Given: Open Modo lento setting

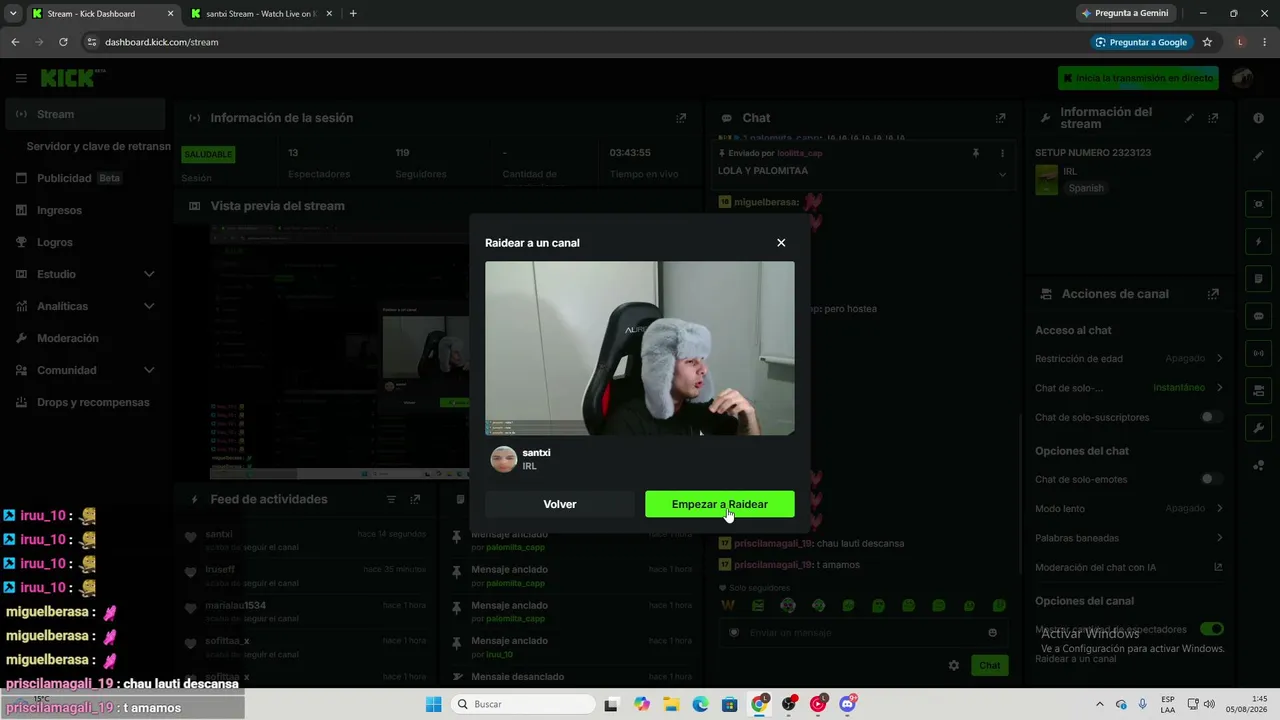Looking at the screenshot, I should [1129, 508].
